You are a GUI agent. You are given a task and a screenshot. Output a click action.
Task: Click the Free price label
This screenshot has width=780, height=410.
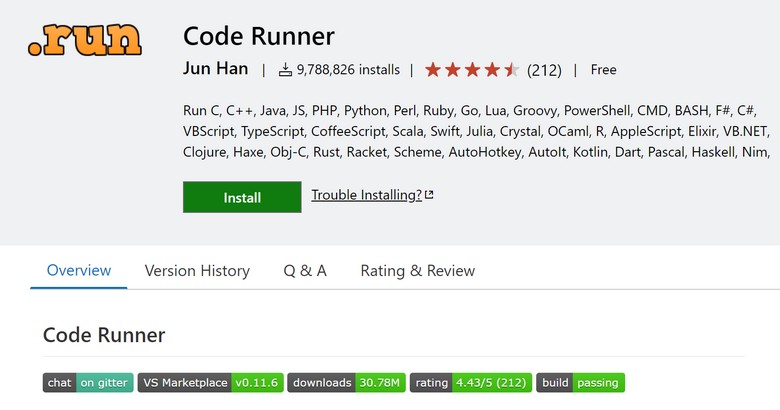tap(603, 70)
